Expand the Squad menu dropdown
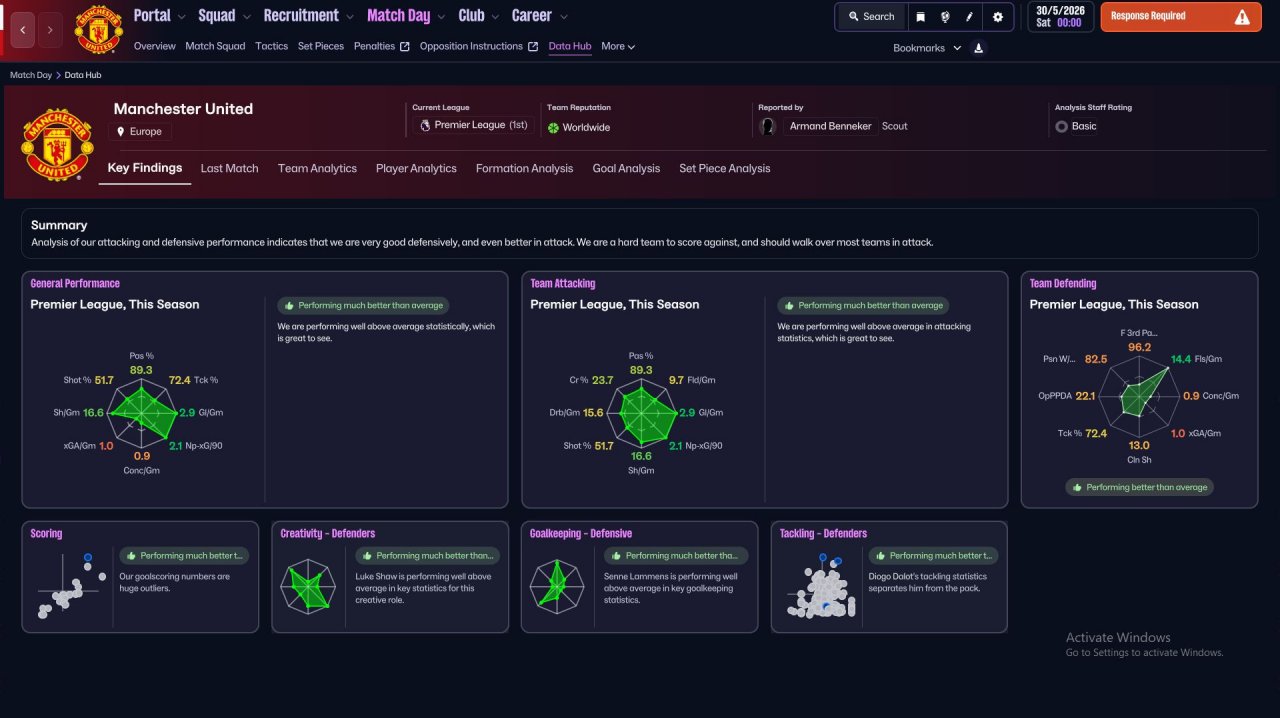 245,17
